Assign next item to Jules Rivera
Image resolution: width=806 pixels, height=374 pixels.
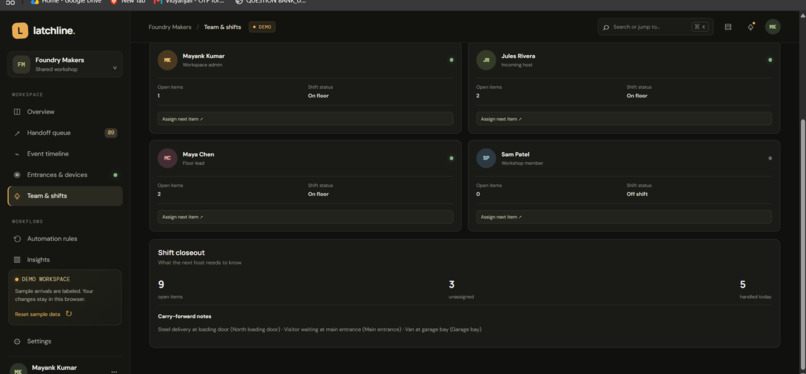click(x=624, y=119)
